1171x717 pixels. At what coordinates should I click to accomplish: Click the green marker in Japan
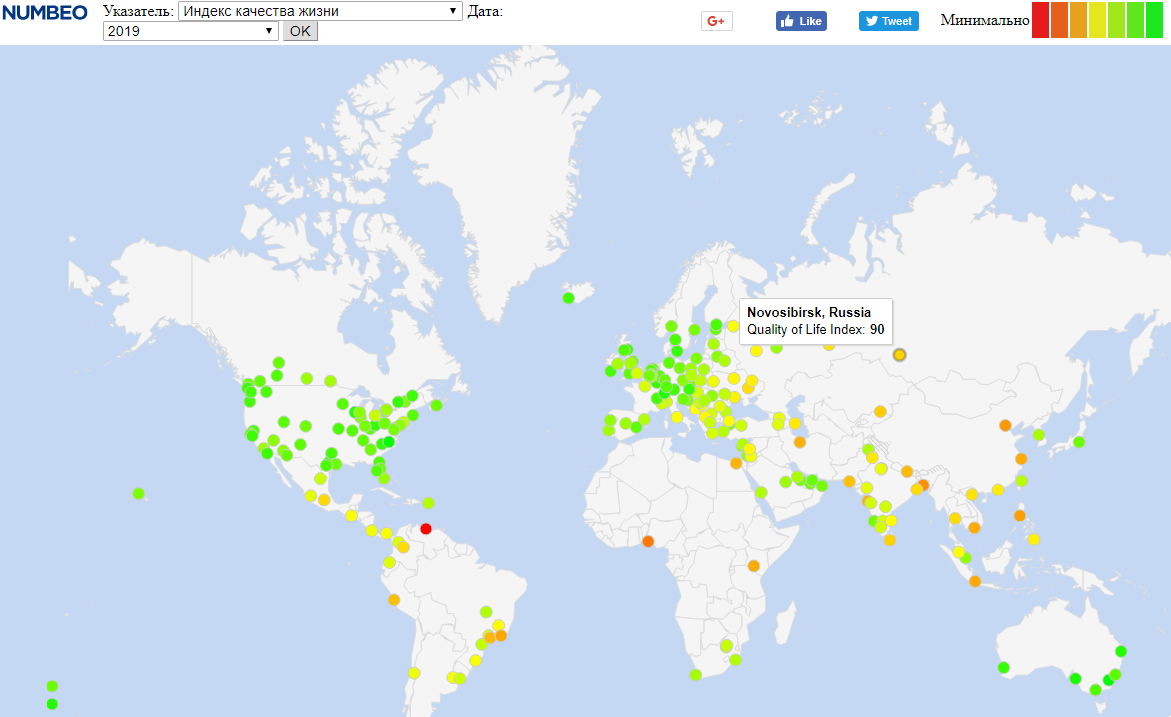pos(1079,441)
